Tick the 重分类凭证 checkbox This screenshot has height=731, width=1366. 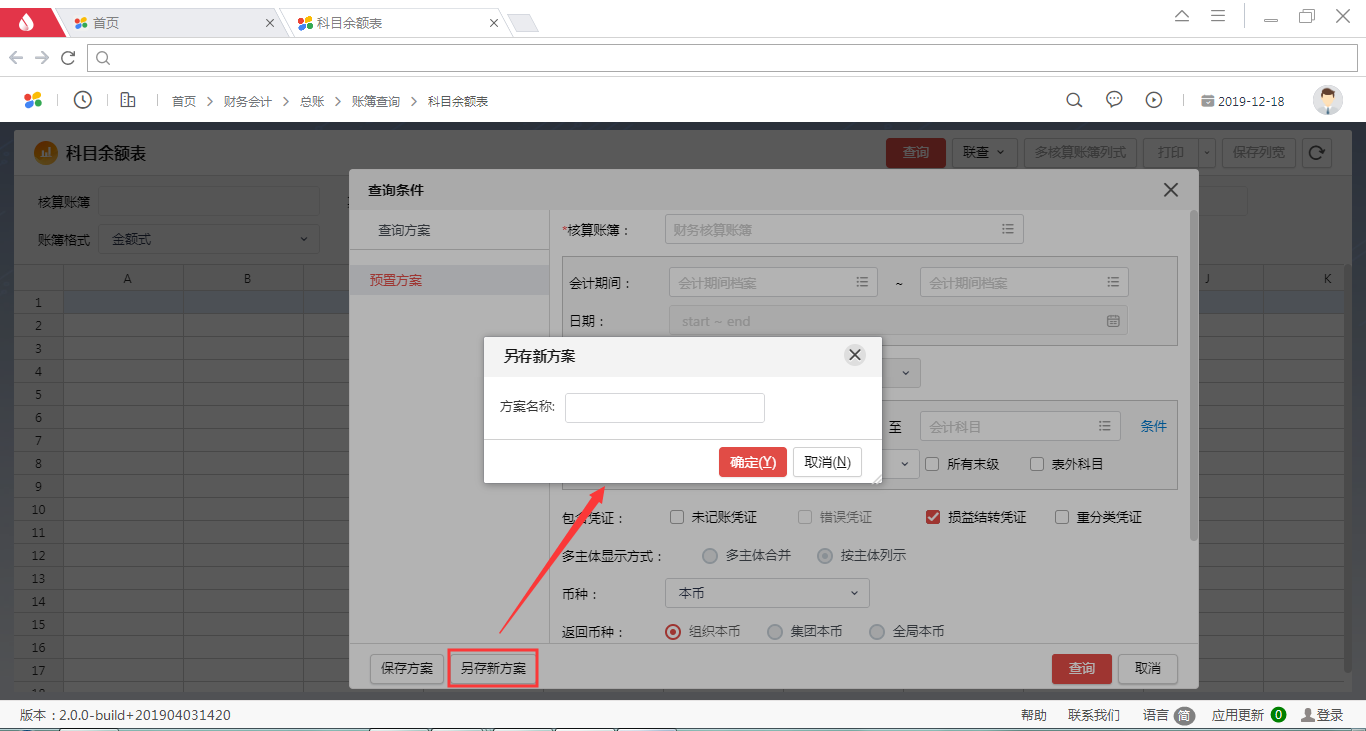pos(1062,517)
